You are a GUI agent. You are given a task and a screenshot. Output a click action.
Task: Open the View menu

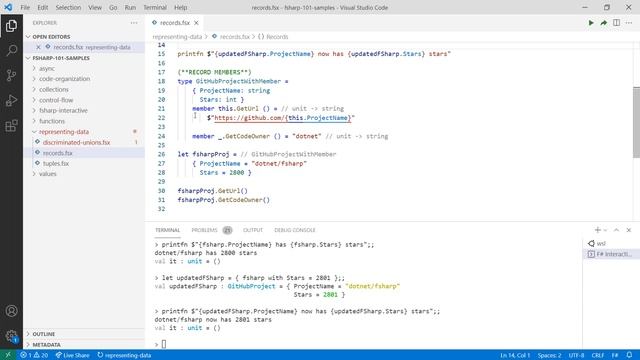pos(95,7)
